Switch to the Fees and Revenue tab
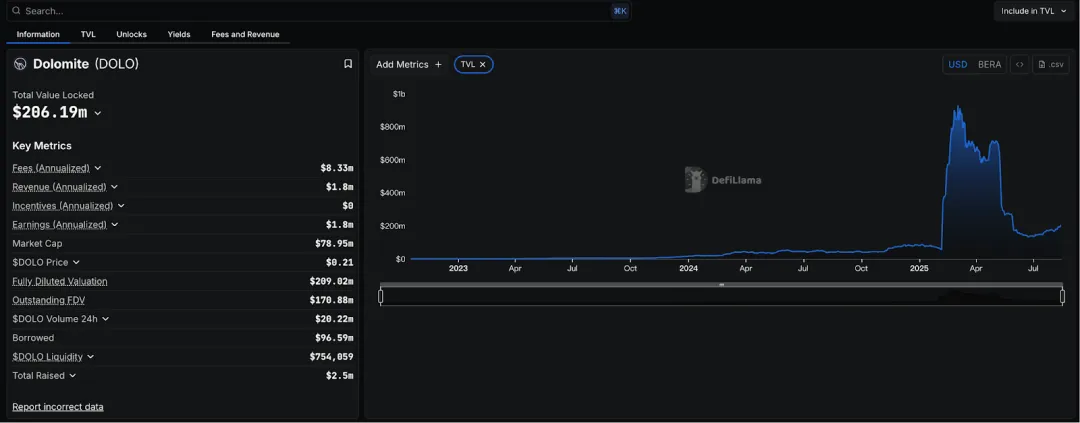The height and width of the screenshot is (423, 1080). point(245,34)
